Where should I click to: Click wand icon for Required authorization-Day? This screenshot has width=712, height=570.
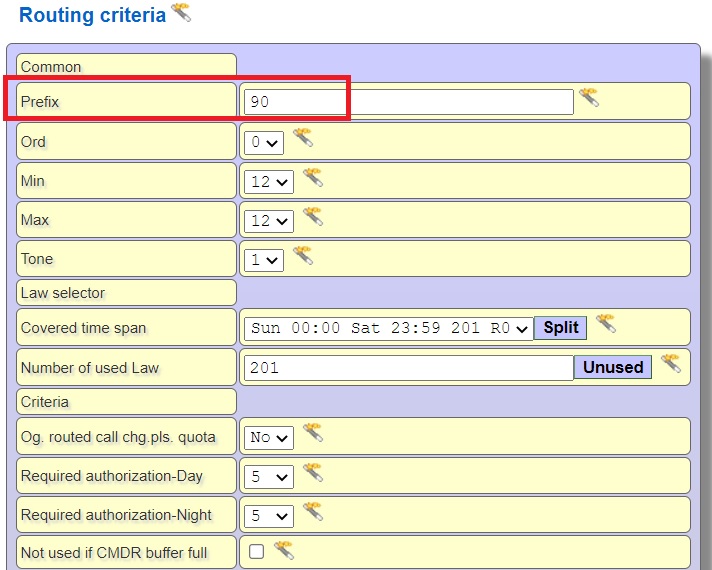coord(313,473)
